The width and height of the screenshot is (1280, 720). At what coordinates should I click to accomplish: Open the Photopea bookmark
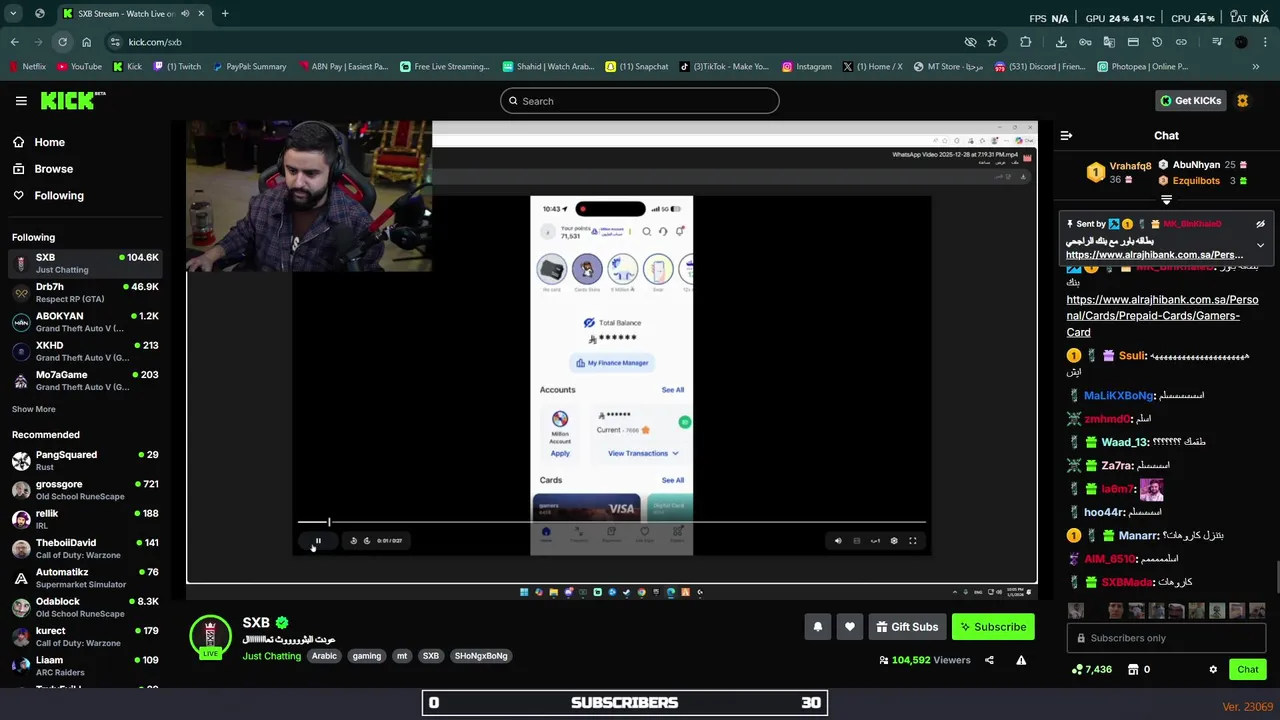(x=1142, y=67)
